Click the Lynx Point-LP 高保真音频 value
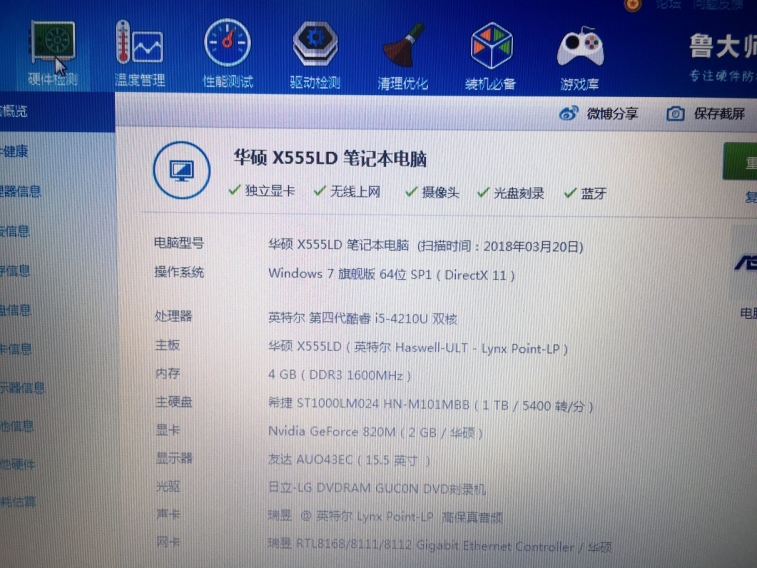This screenshot has width=757, height=568. (385, 517)
